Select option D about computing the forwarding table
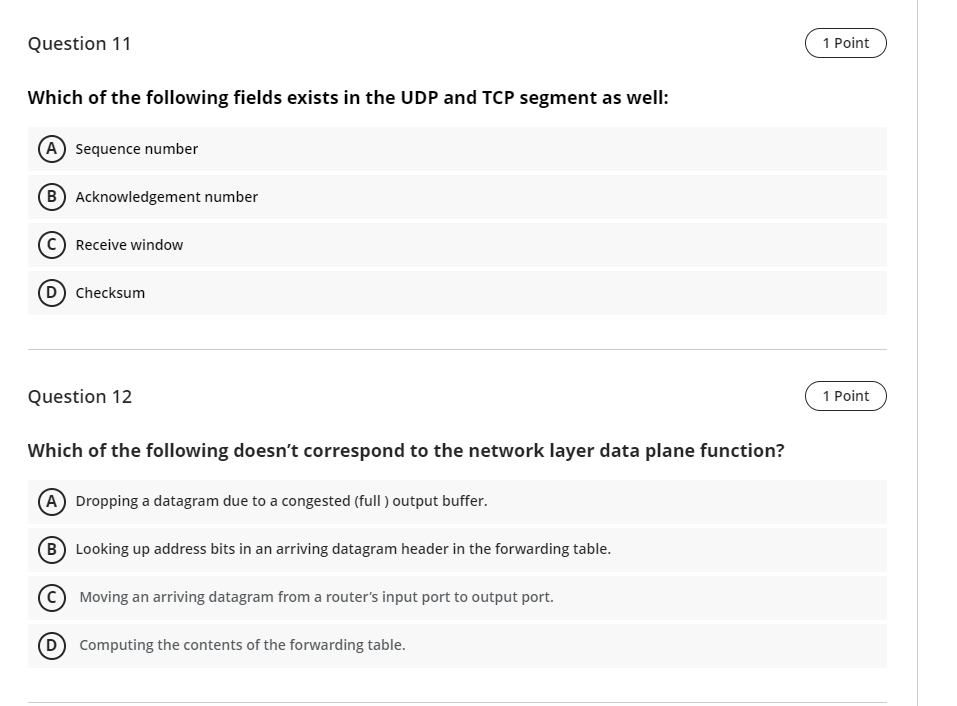Image resolution: width=957 pixels, height=706 pixels. pos(51,645)
